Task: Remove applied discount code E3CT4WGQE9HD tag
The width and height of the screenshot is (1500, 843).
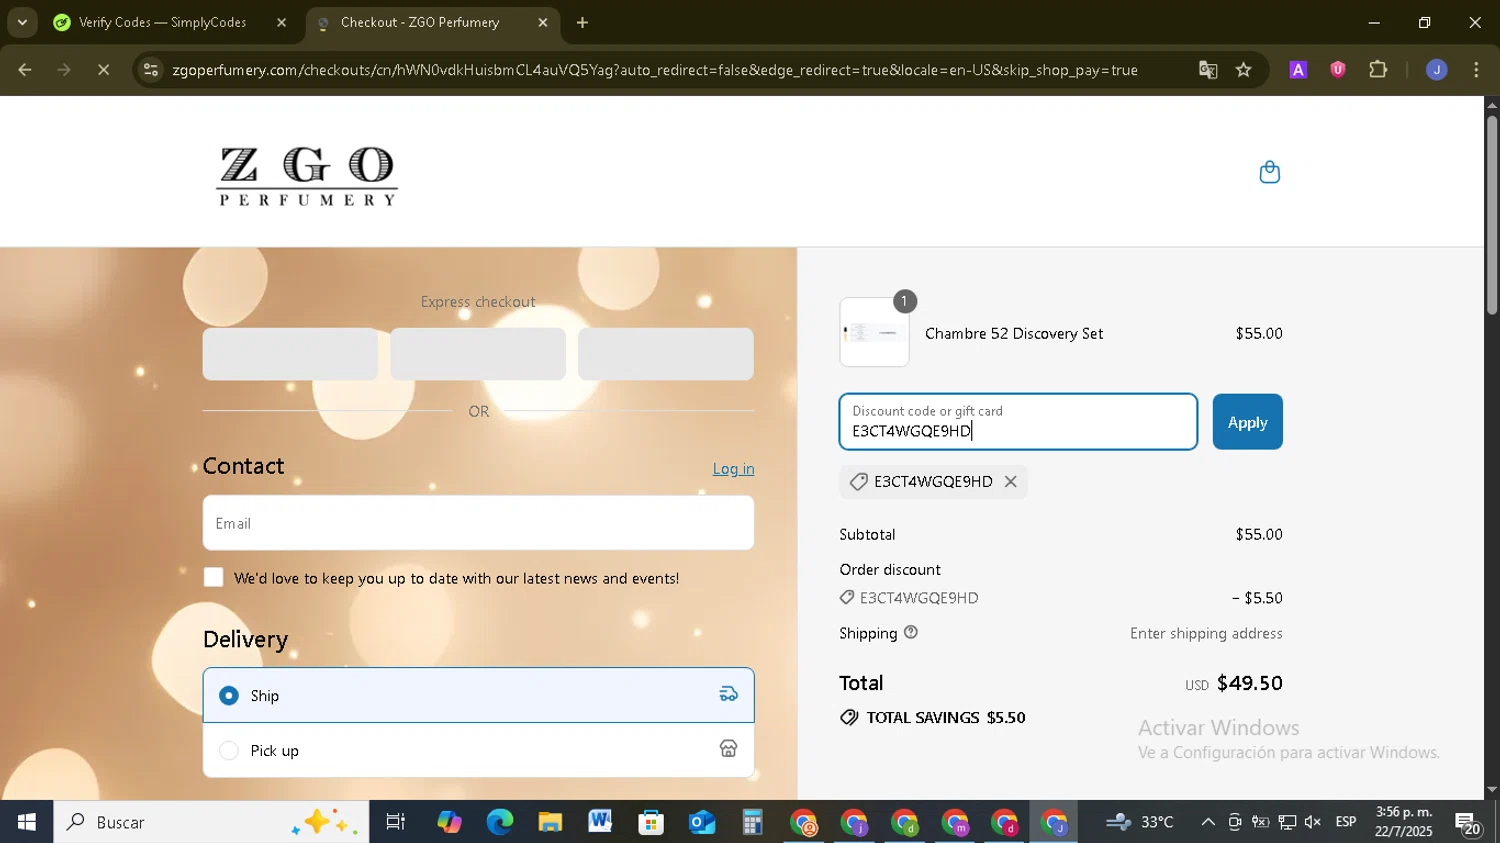Action: pyautogui.click(x=1011, y=482)
